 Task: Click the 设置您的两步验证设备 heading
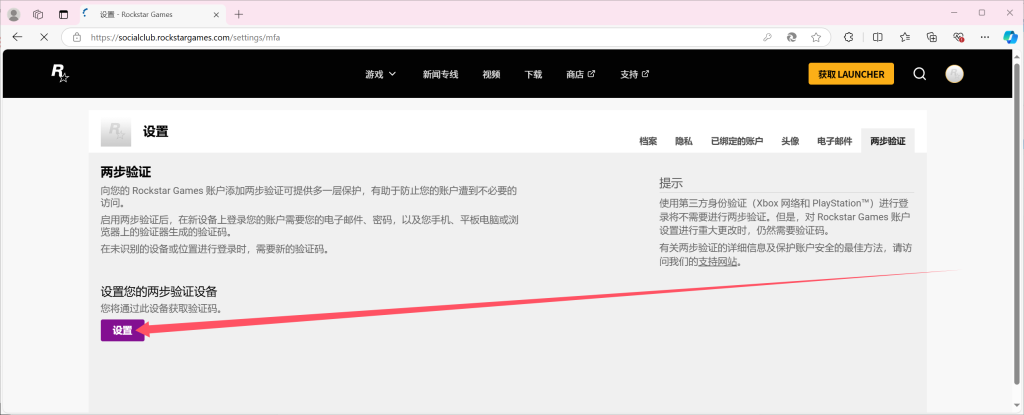159,291
